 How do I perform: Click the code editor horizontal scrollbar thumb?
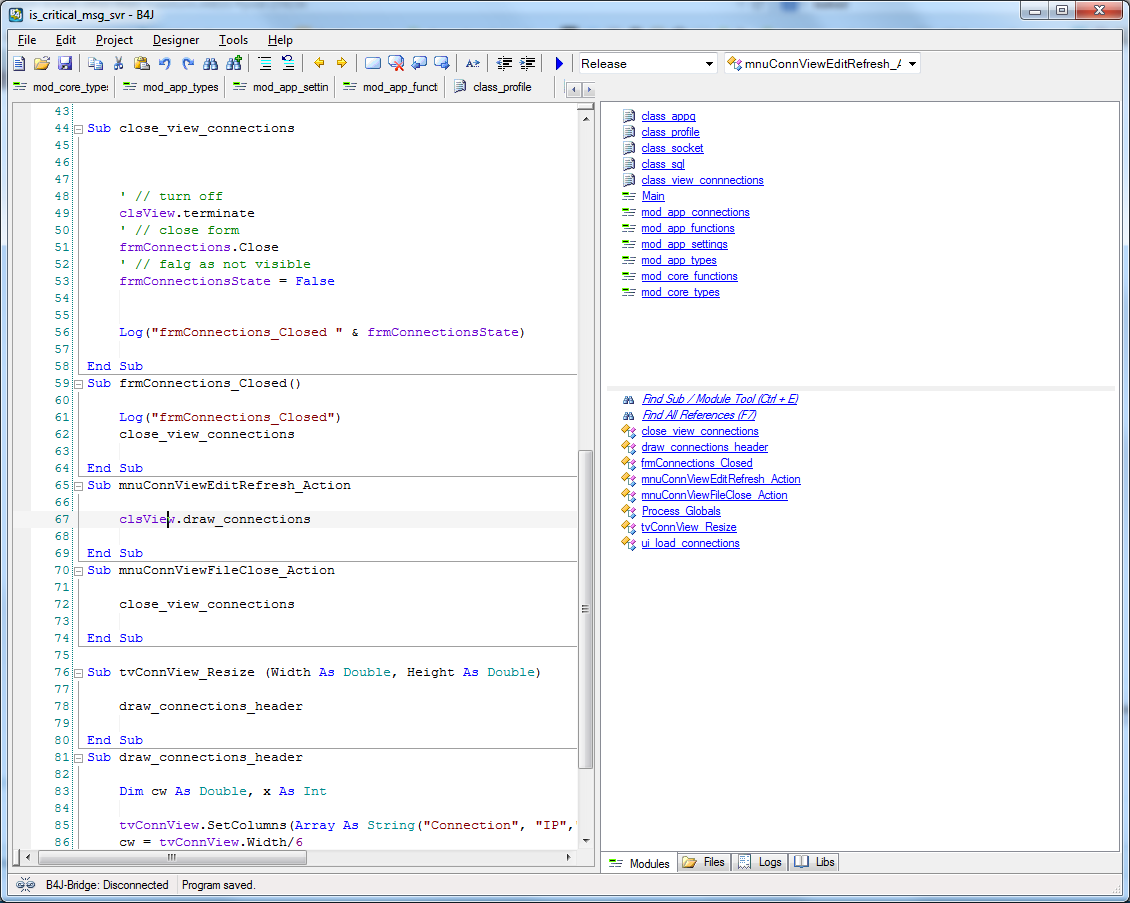(171, 857)
